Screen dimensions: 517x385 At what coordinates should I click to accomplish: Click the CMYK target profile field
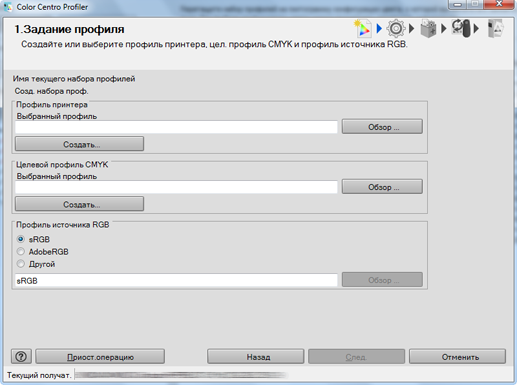(x=176, y=187)
